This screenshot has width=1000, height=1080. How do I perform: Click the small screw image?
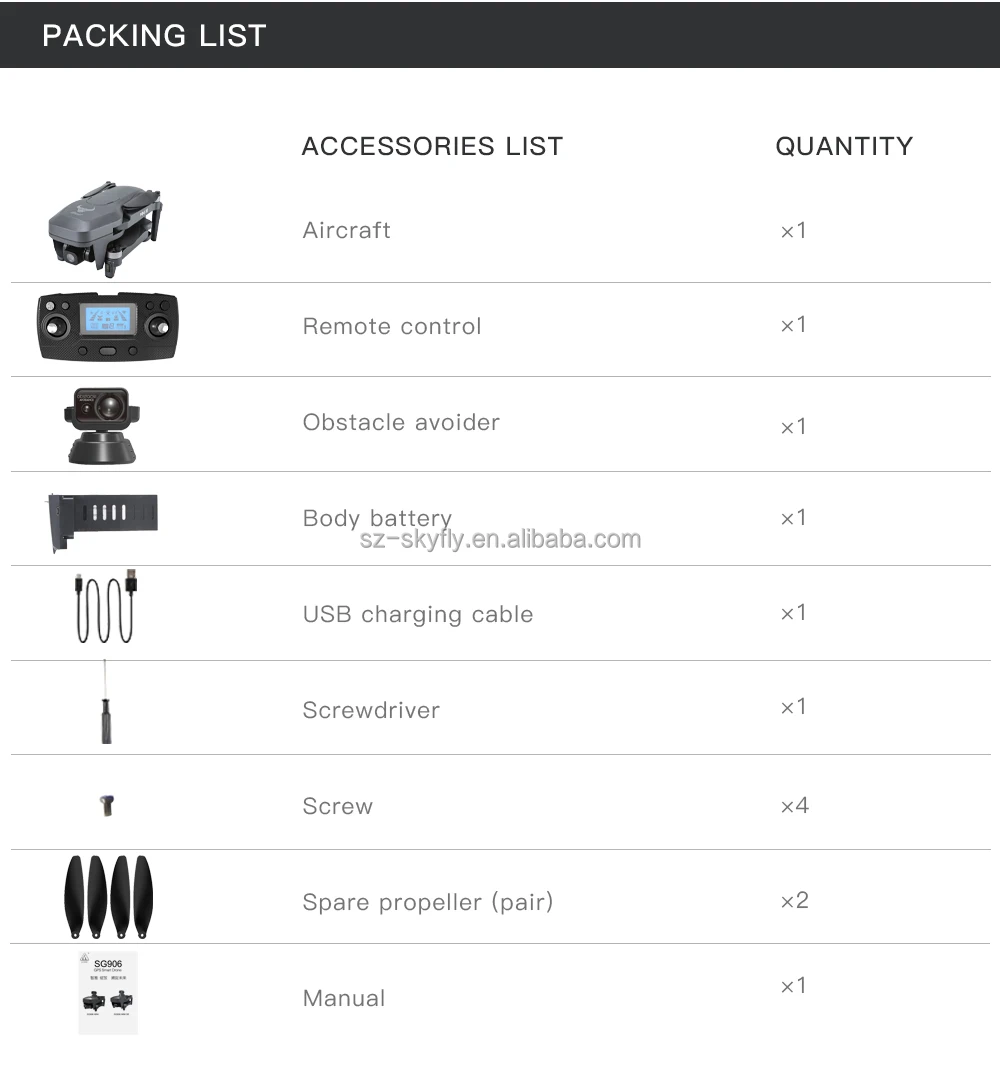click(x=107, y=805)
